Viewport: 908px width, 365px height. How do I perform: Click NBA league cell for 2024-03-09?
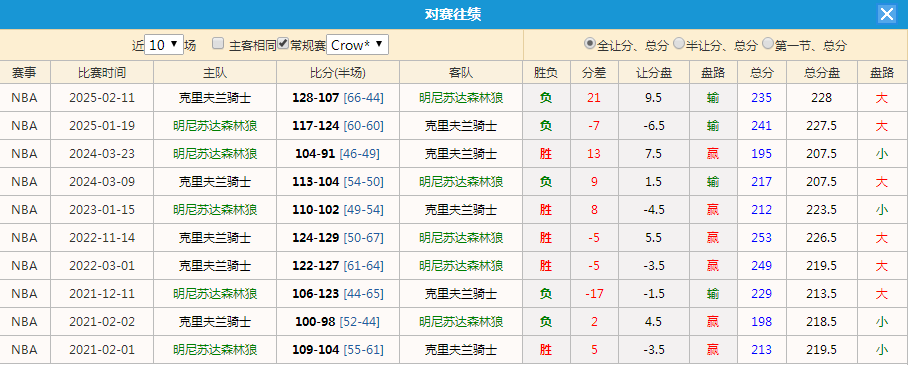point(24,182)
